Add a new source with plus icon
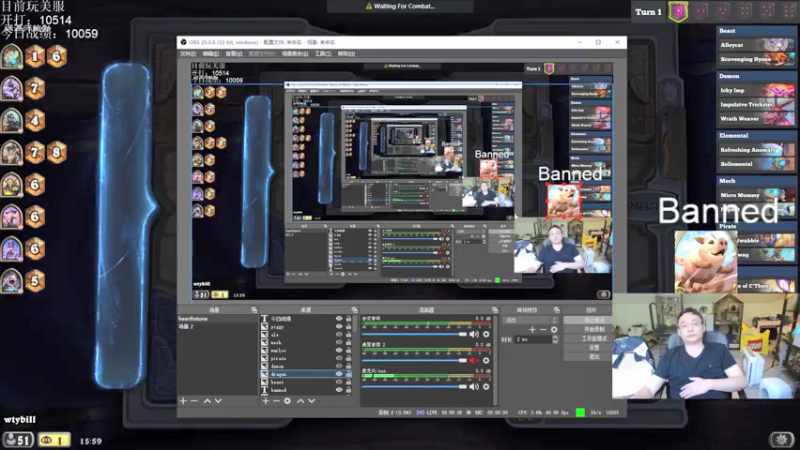The height and width of the screenshot is (450, 800). coord(265,401)
